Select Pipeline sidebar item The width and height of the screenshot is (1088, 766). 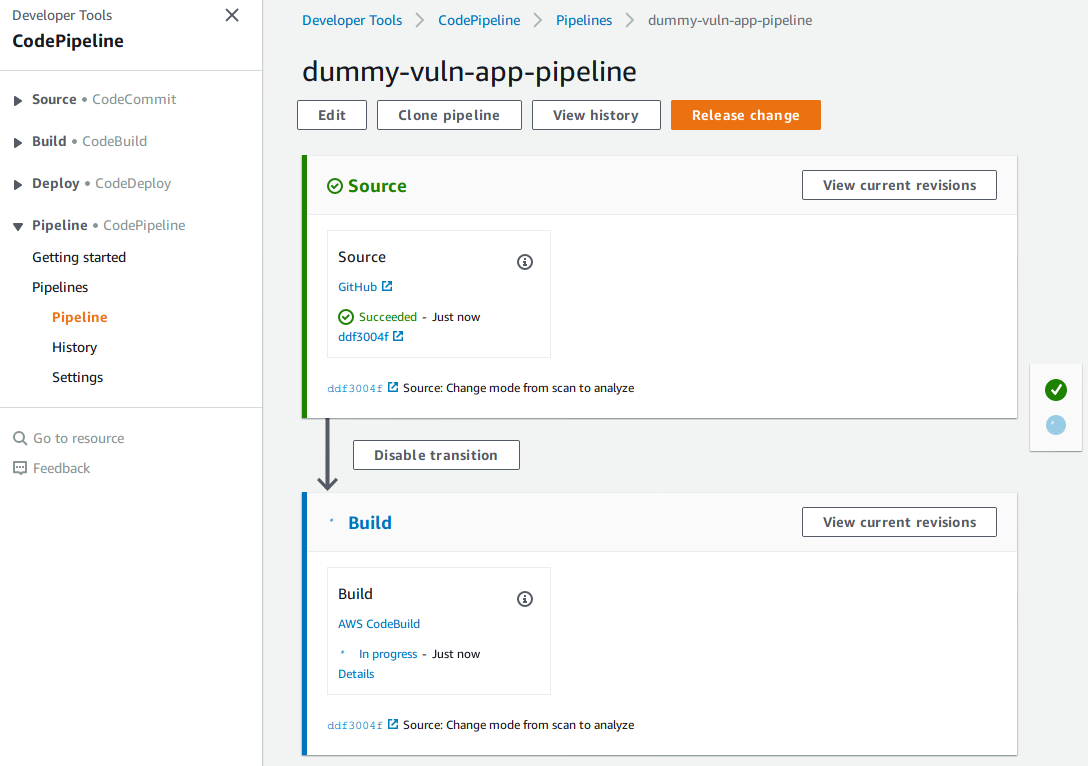[x=80, y=317]
